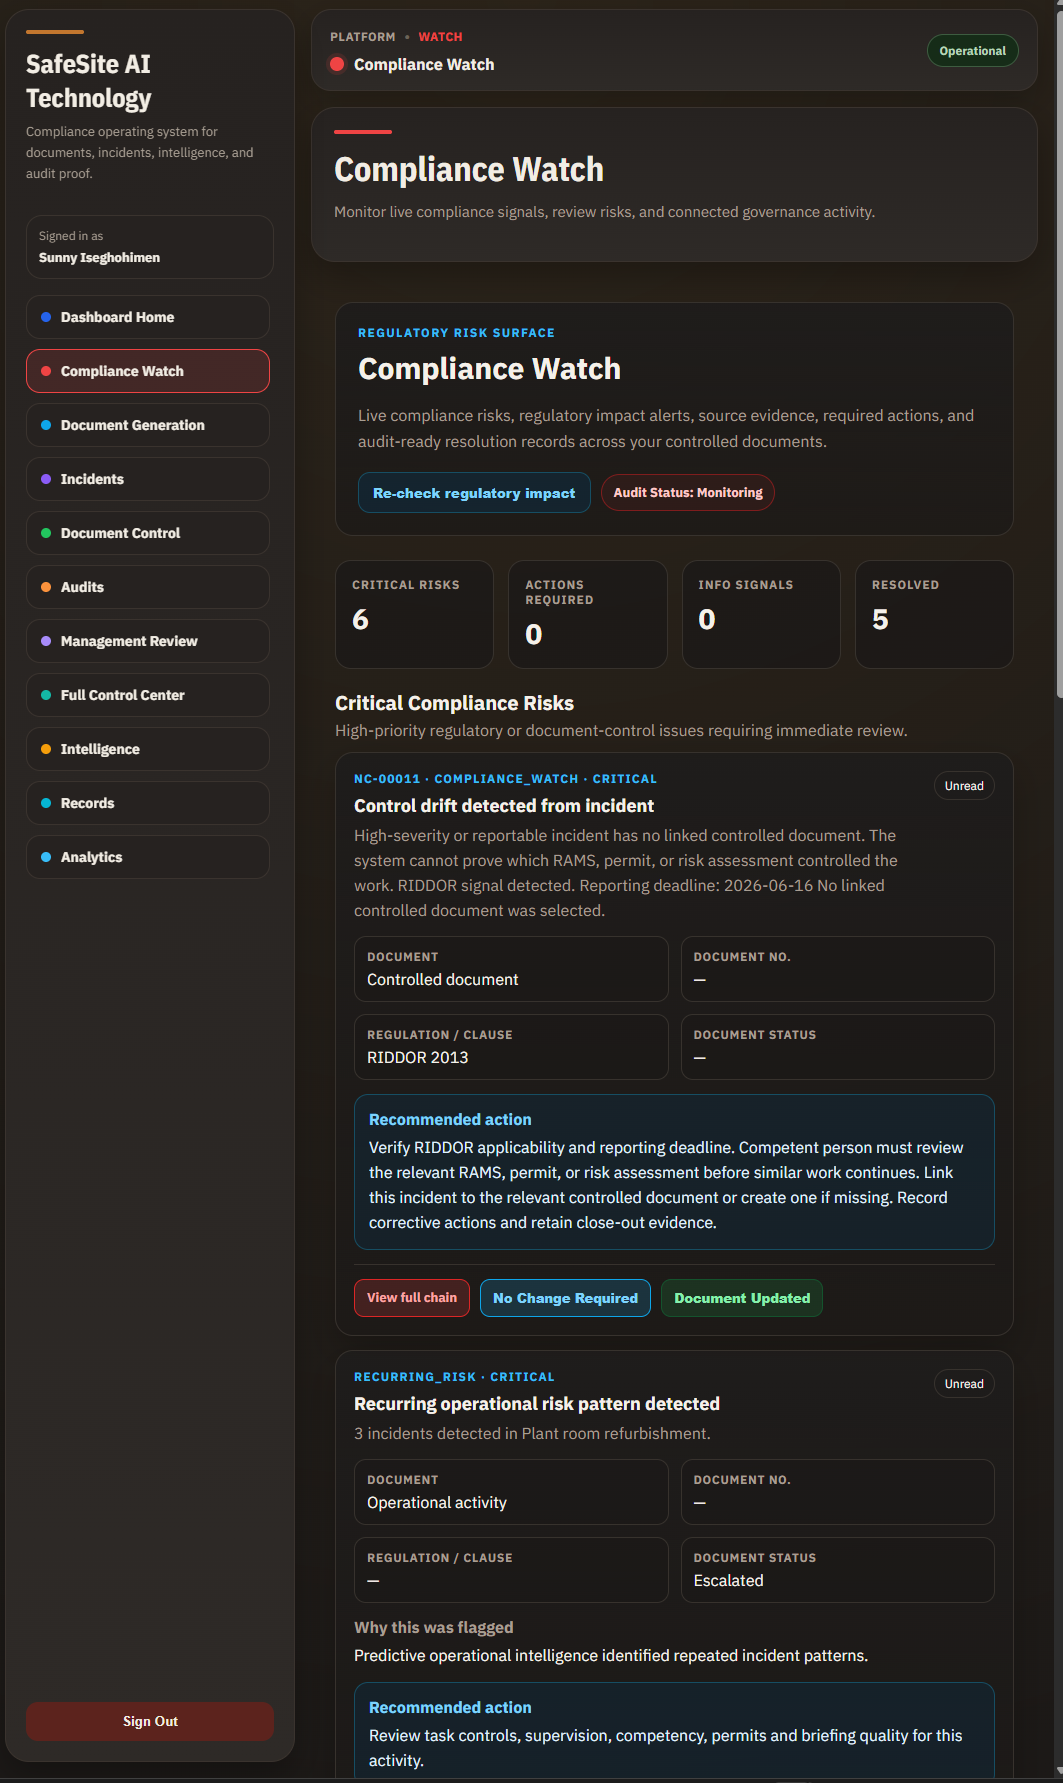Click signed-in user Sunny Iseghohimen
This screenshot has height=1783, width=1063.
(100, 258)
